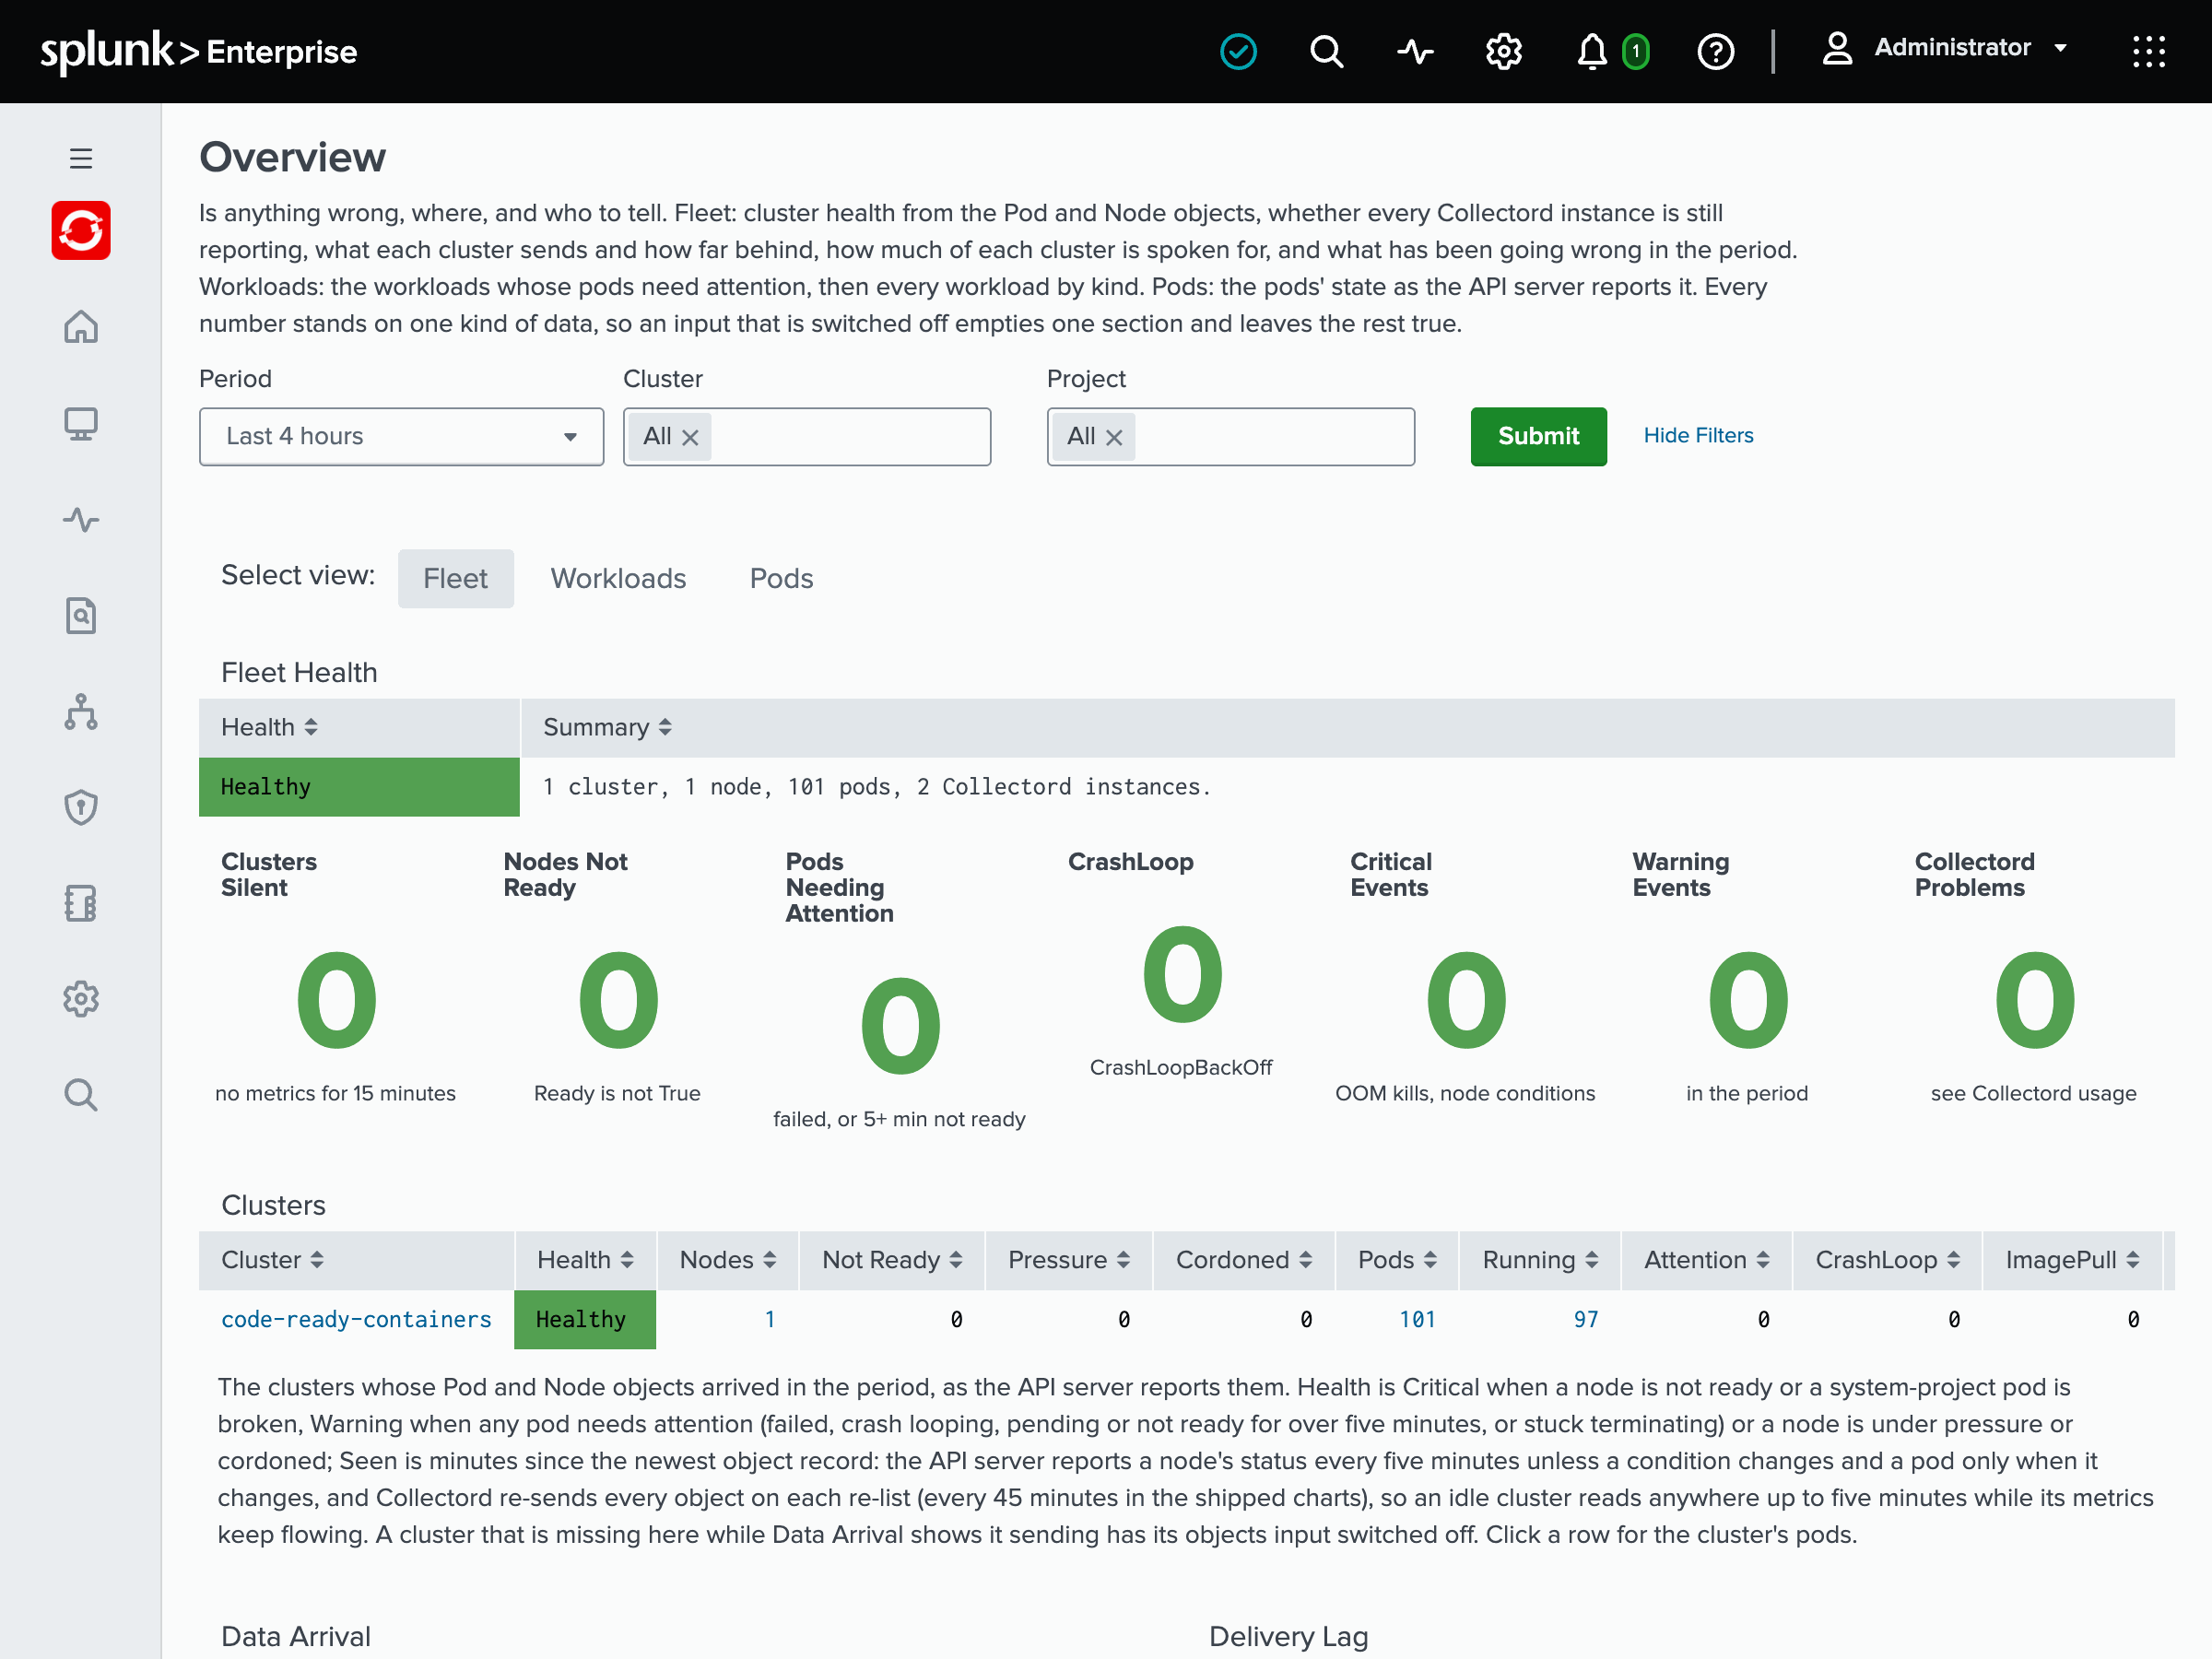The height and width of the screenshot is (1659, 2212).
Task: Click the Splunk Enterprise logo
Action: point(198,50)
